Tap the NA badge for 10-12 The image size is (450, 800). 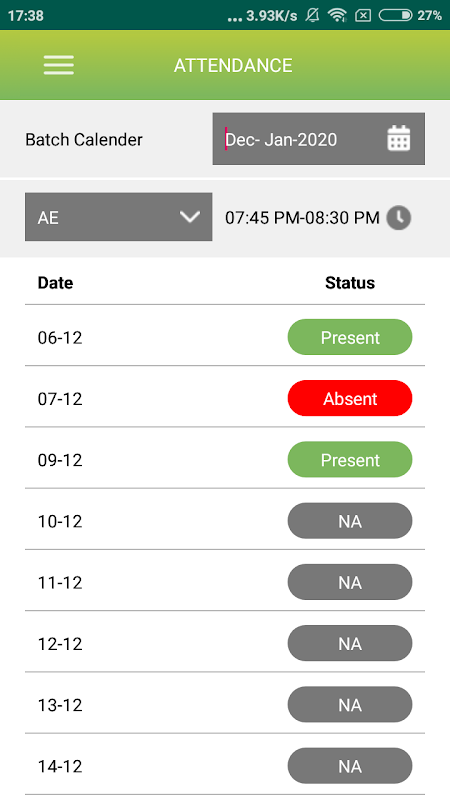(350, 521)
